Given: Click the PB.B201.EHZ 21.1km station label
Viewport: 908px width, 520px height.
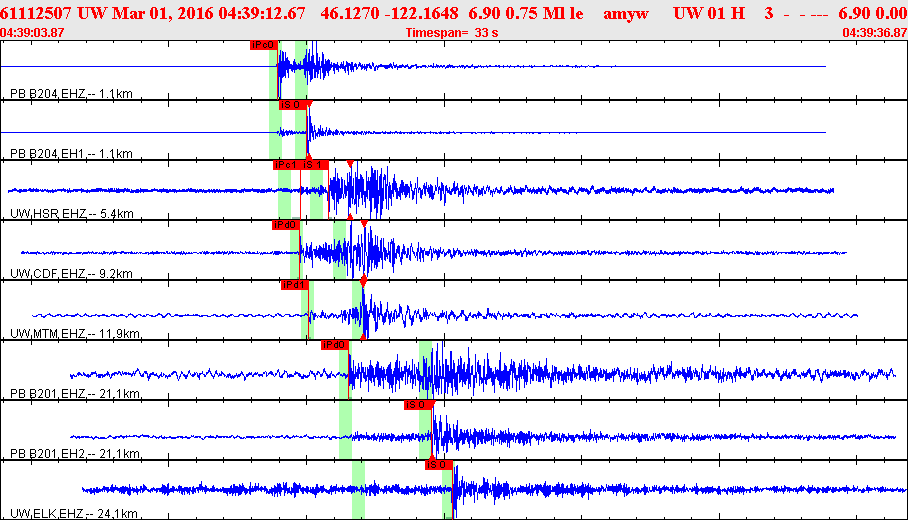Looking at the screenshot, I should (x=75, y=394).
